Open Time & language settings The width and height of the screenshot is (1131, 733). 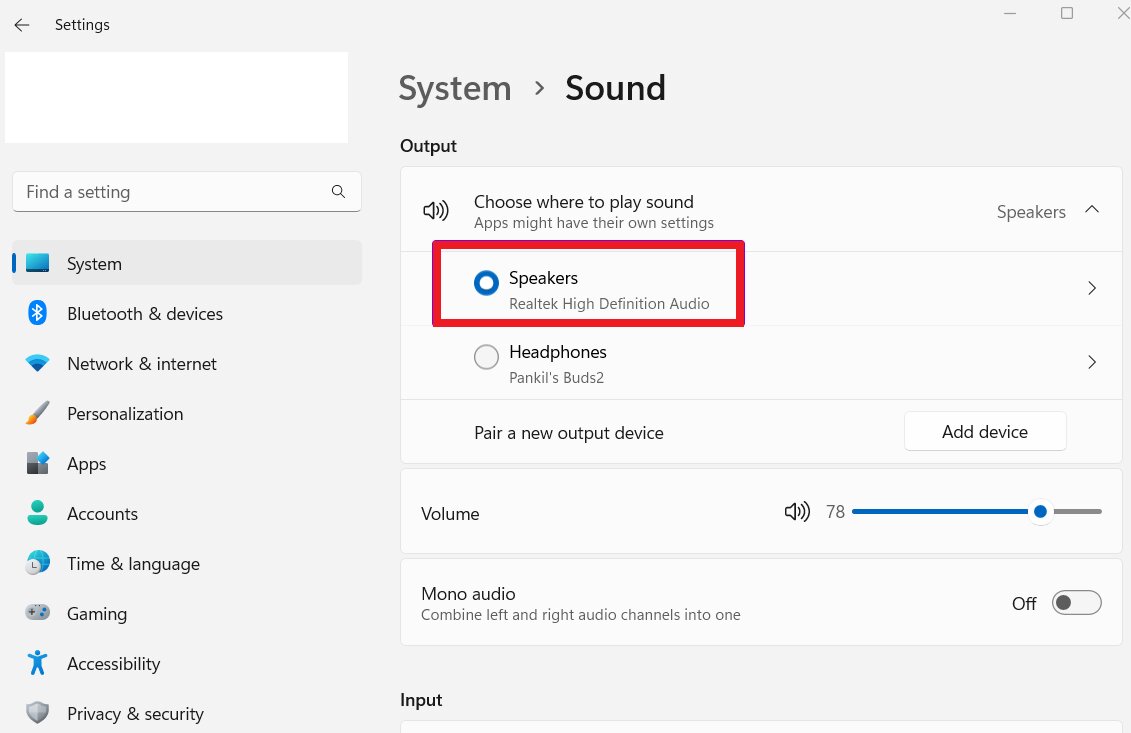[37, 563]
